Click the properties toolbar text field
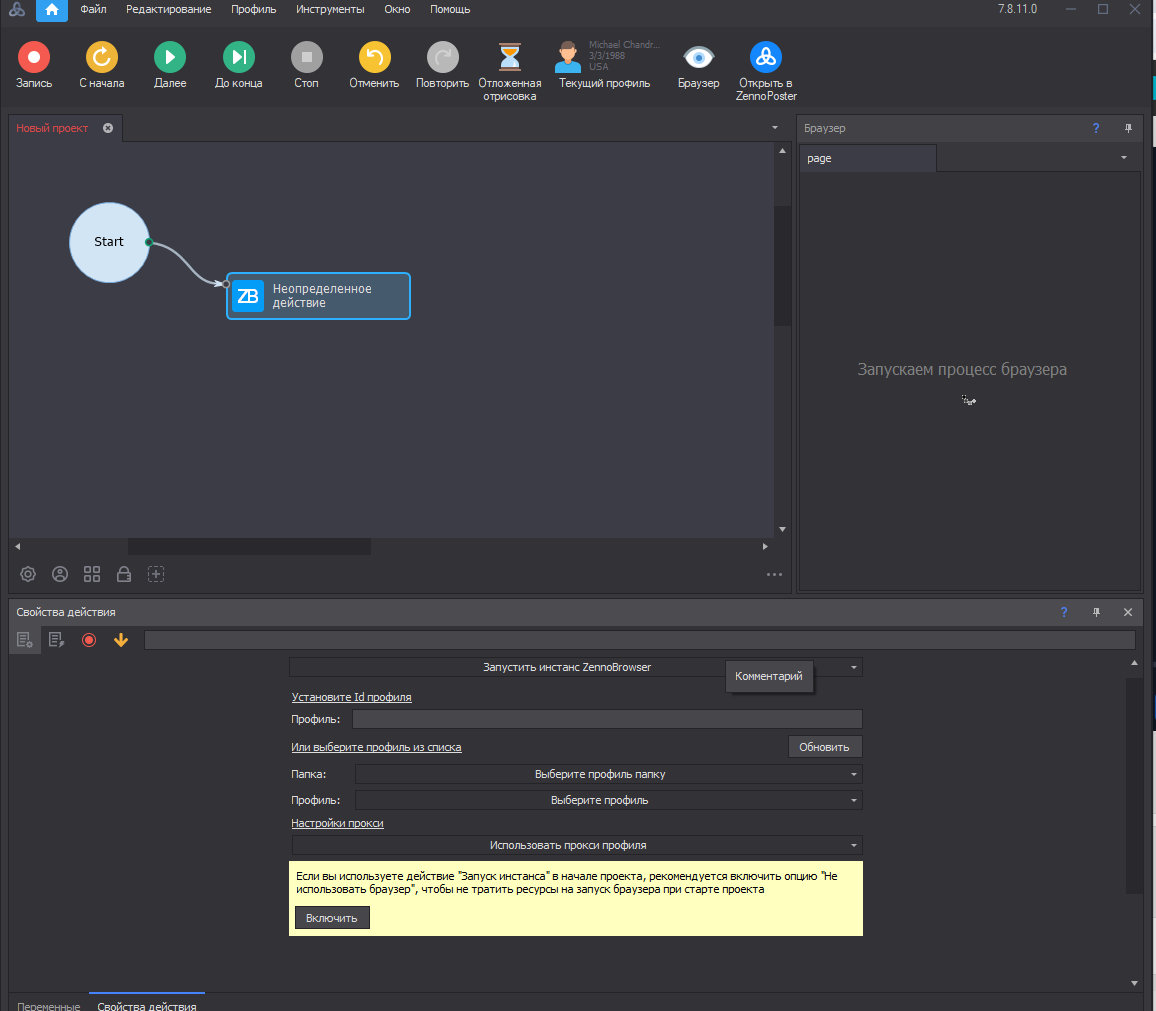 tap(639, 640)
